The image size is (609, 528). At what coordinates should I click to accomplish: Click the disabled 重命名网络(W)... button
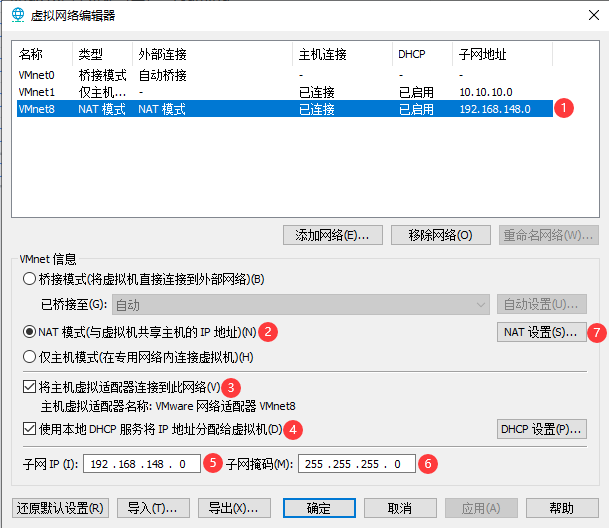[548, 235]
